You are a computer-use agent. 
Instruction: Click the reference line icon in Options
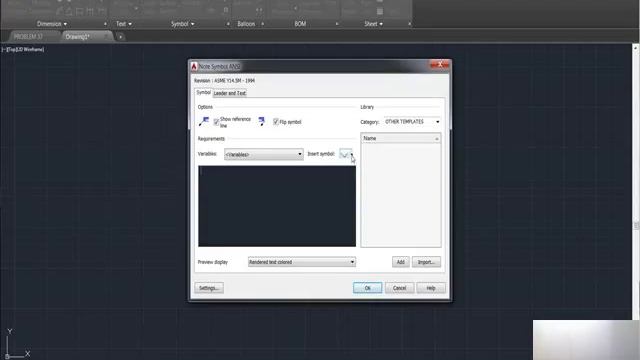(204, 121)
